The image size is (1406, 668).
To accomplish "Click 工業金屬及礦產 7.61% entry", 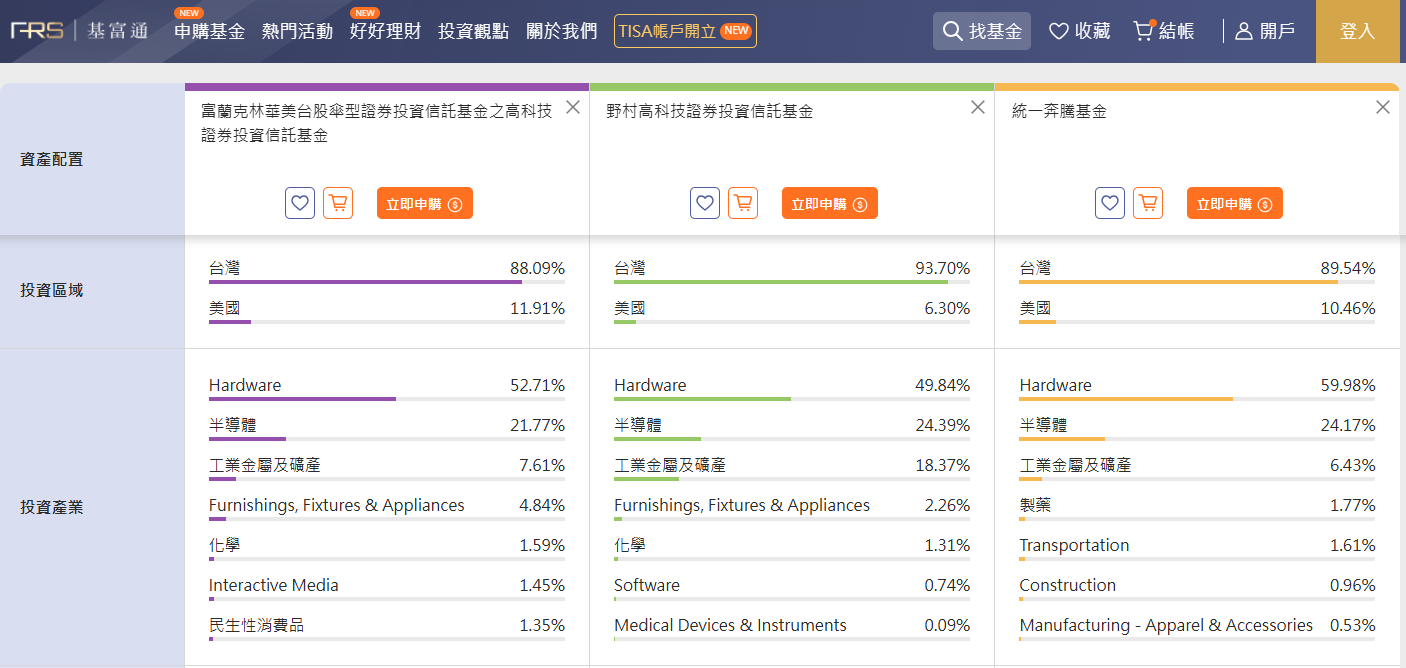I will [x=387, y=468].
